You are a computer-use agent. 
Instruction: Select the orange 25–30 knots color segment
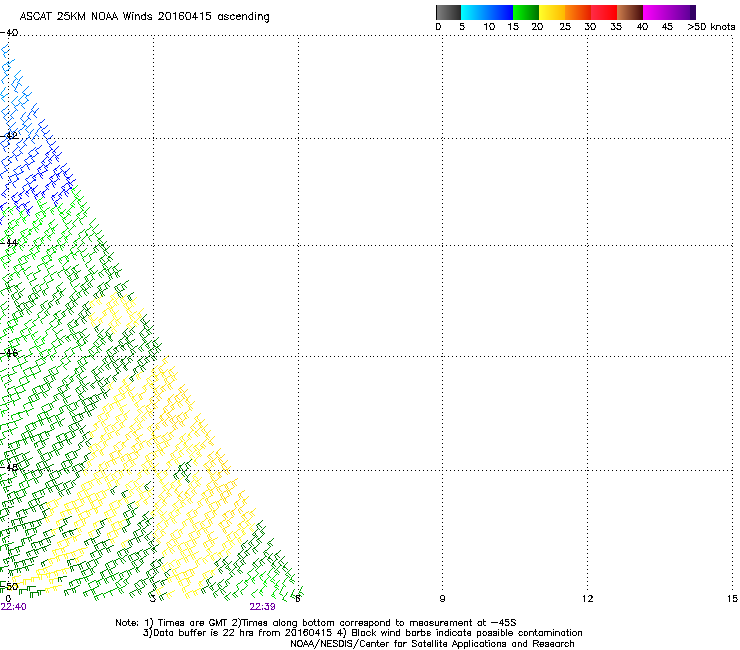(578, 12)
